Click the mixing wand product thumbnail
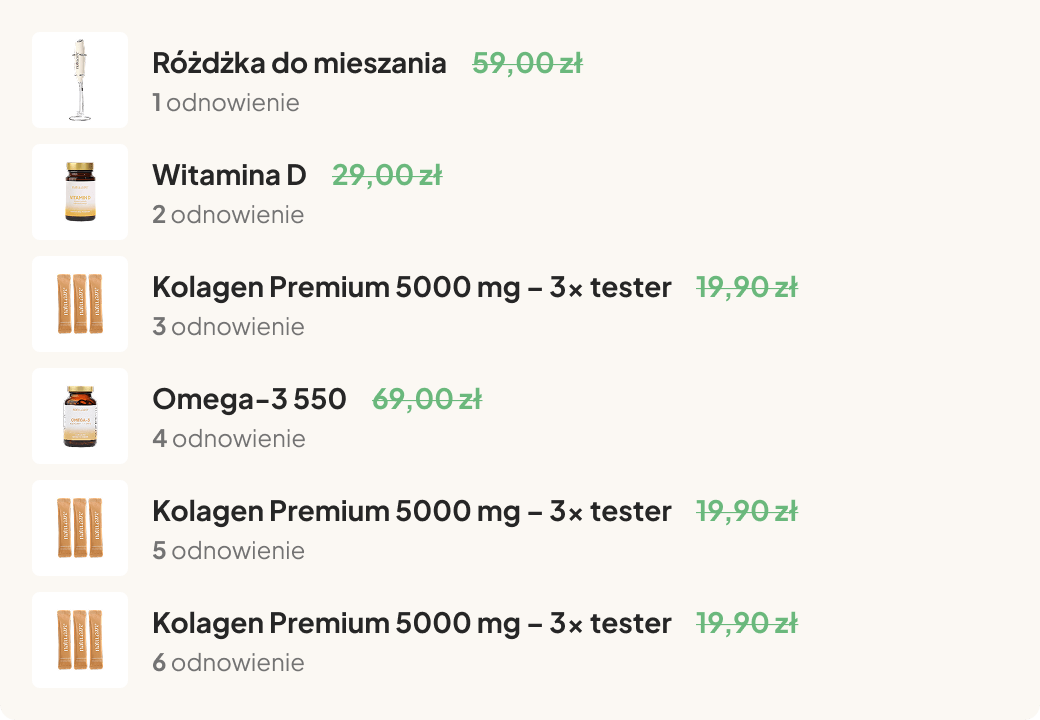1040x720 pixels. tap(80, 80)
